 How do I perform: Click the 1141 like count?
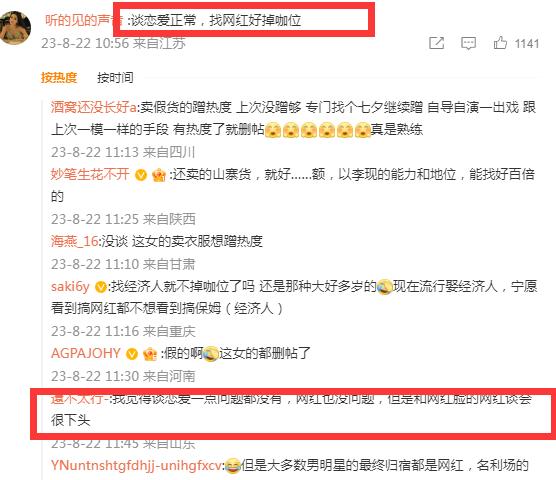(527, 44)
